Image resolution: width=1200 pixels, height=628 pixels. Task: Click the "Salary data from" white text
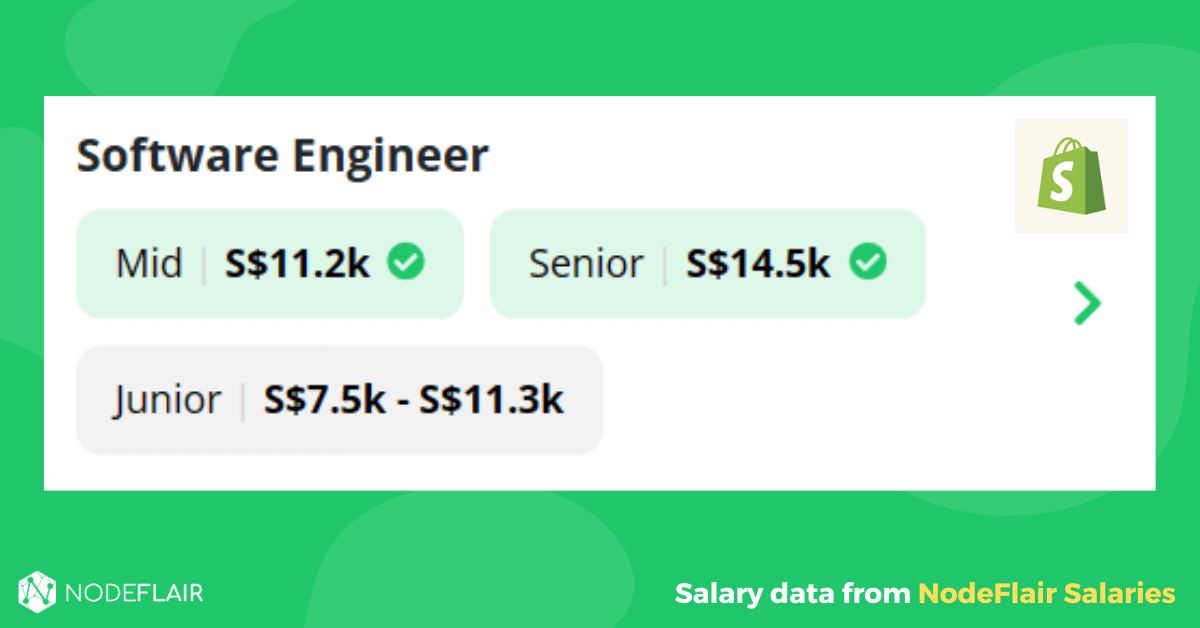(x=792, y=593)
